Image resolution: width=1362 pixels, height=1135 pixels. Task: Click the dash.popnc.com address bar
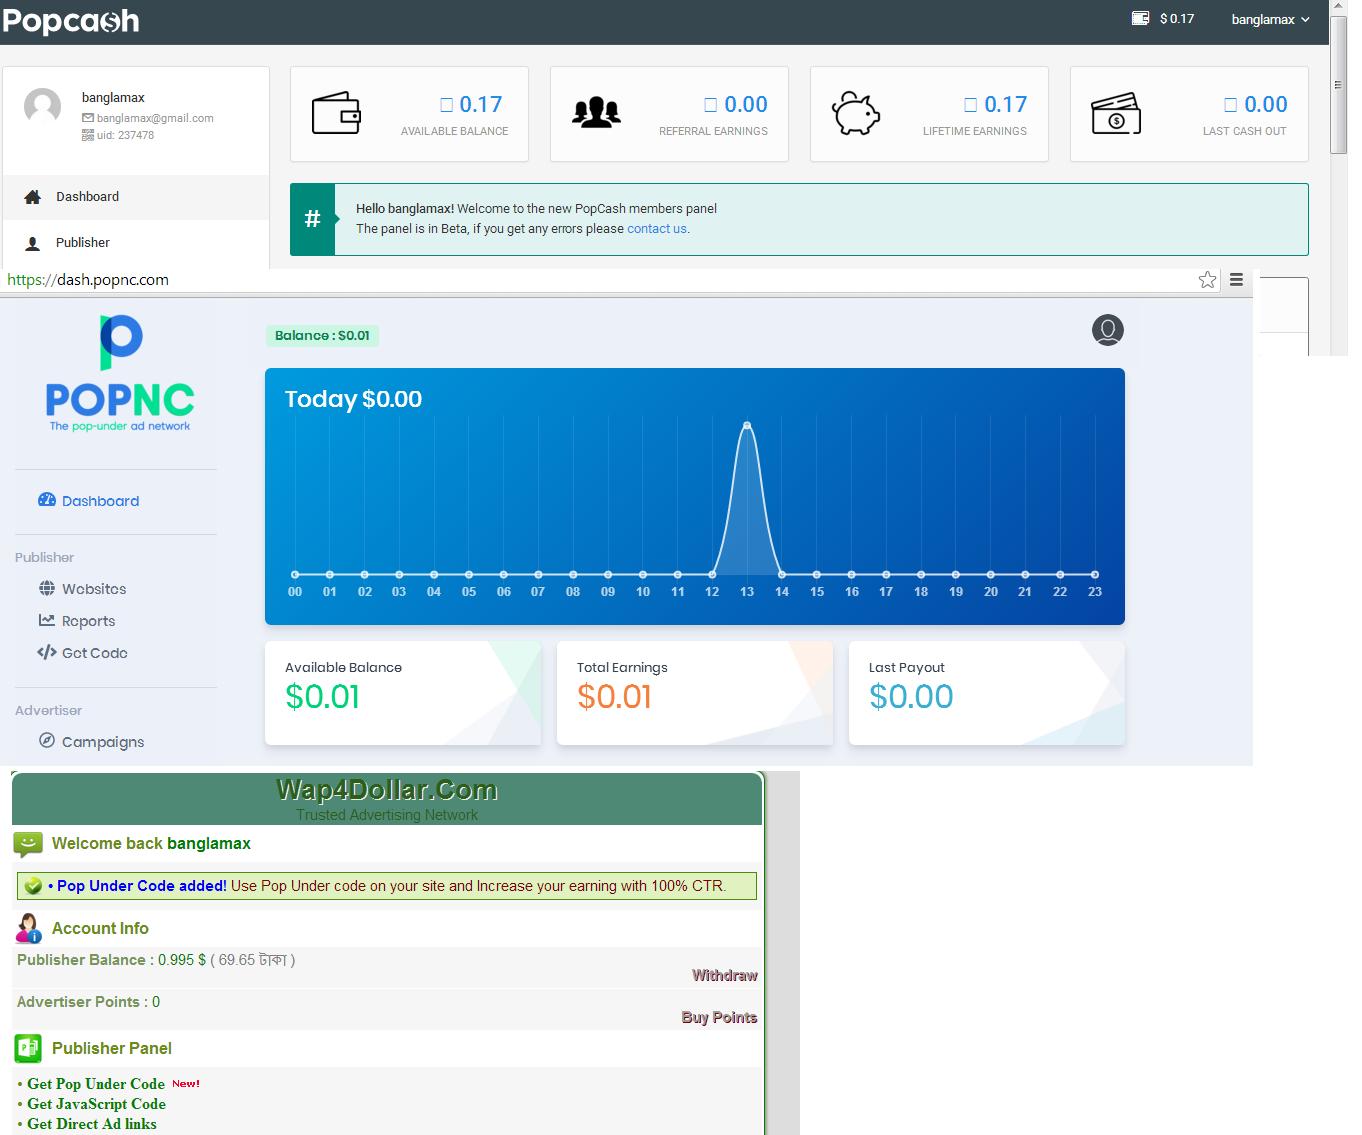600,280
